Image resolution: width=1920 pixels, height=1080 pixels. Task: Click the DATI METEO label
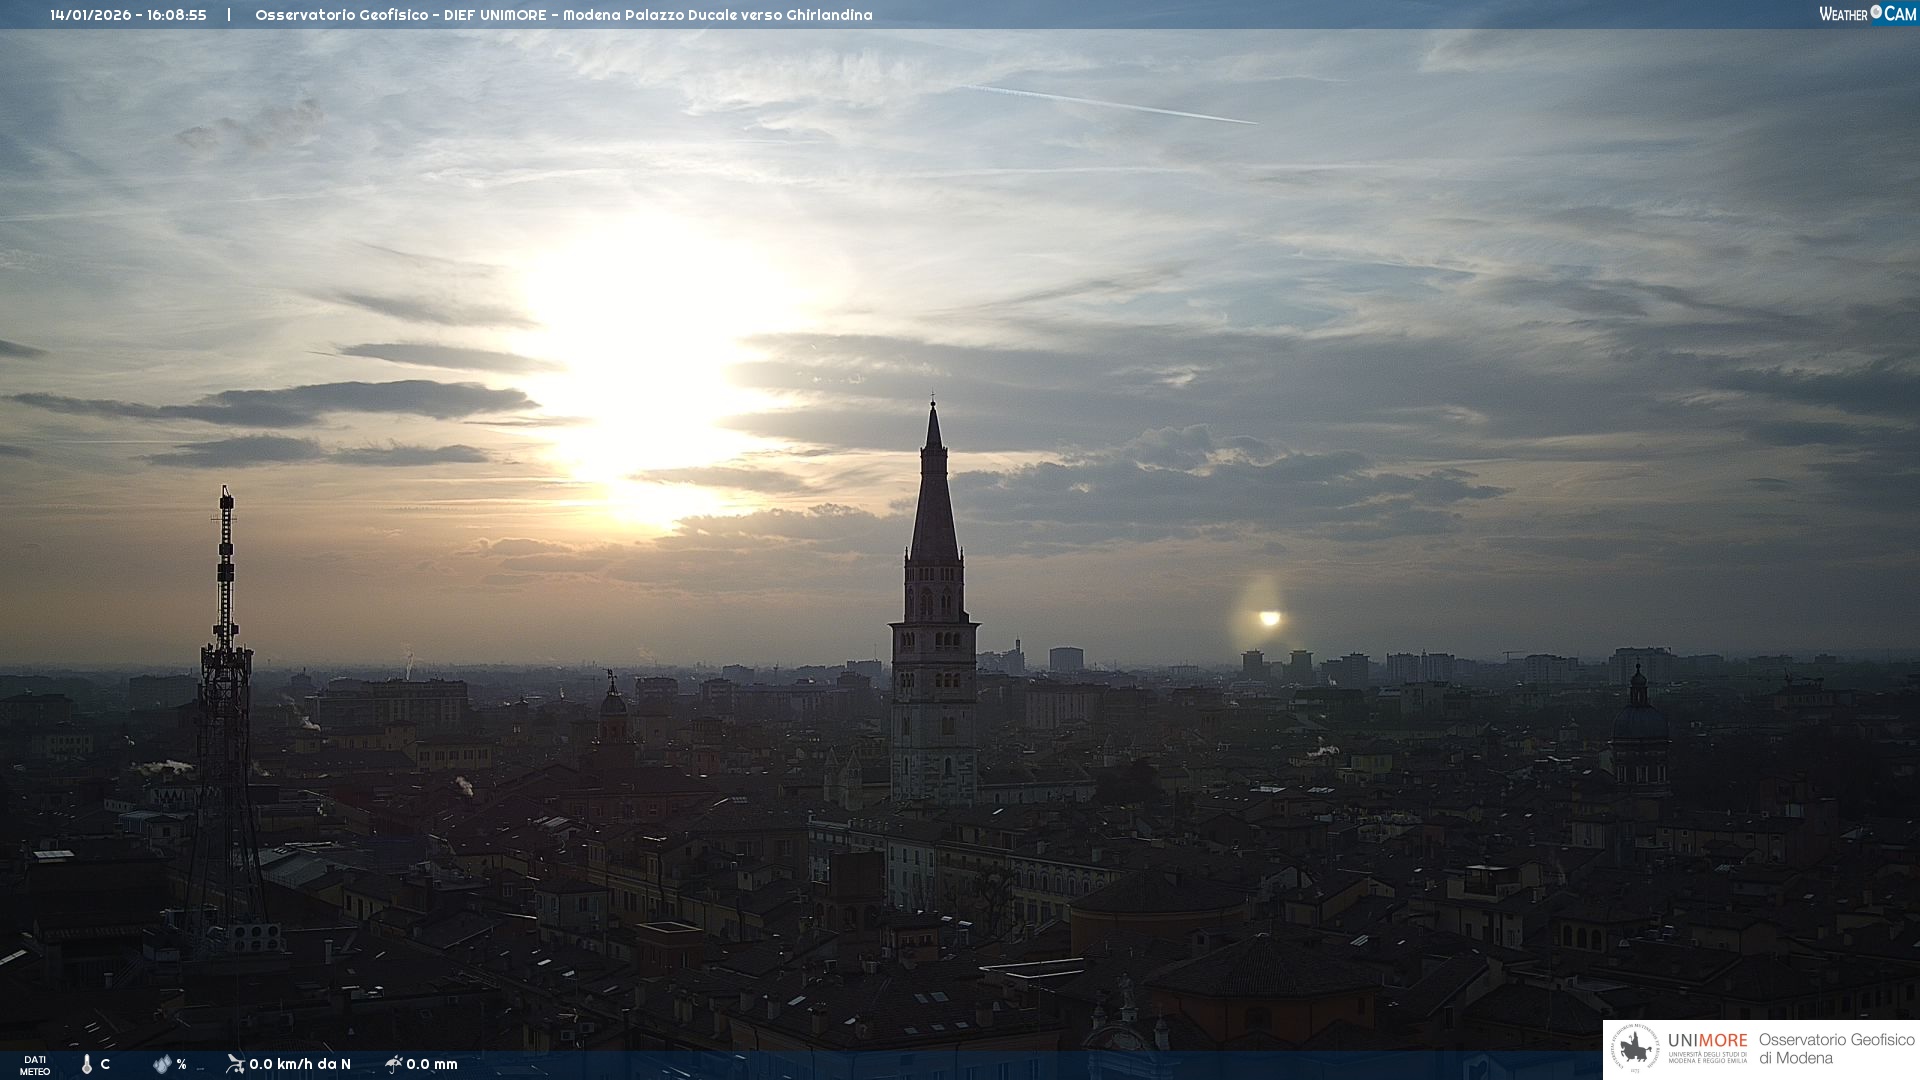(35, 1065)
